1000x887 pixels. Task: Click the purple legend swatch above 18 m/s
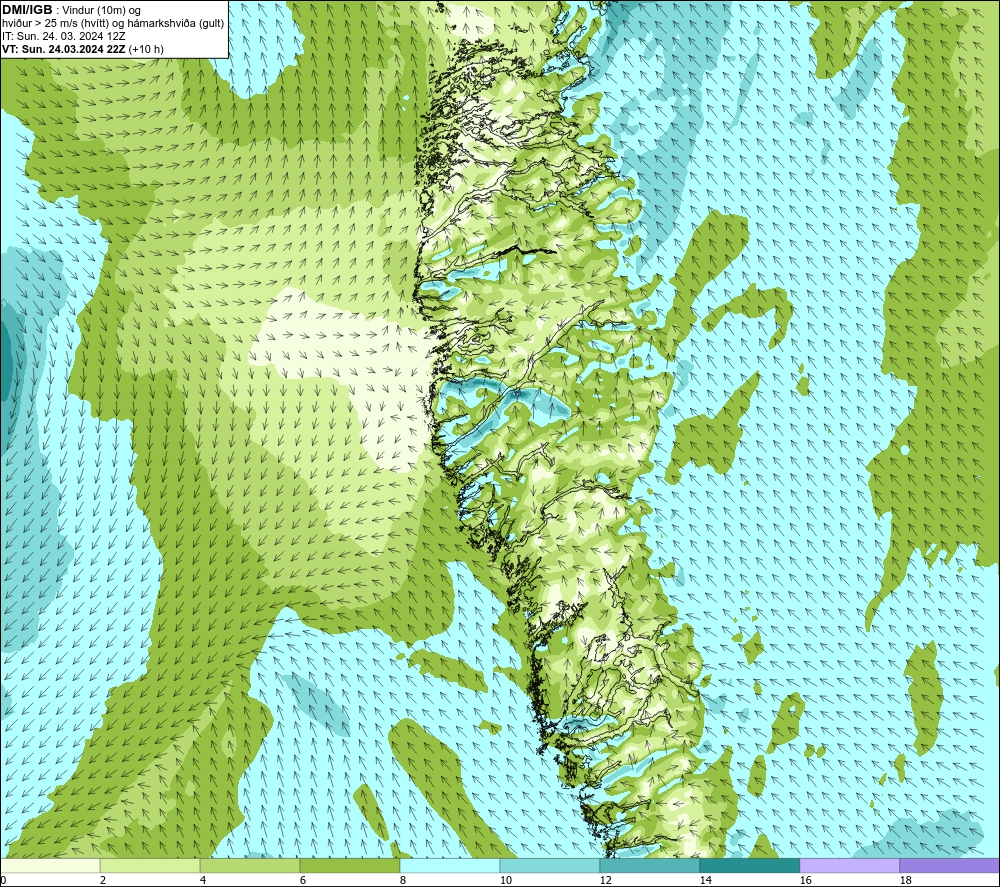click(x=950, y=865)
